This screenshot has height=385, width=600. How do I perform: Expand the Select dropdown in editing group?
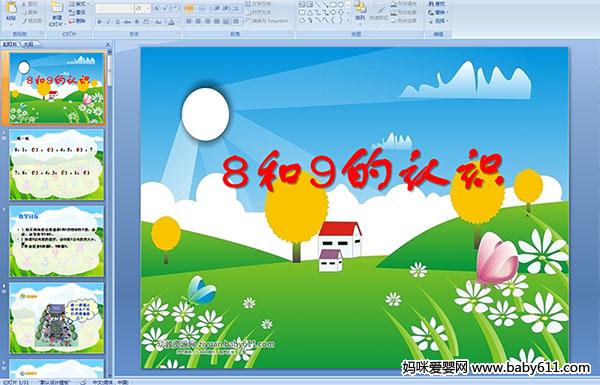coord(439,21)
